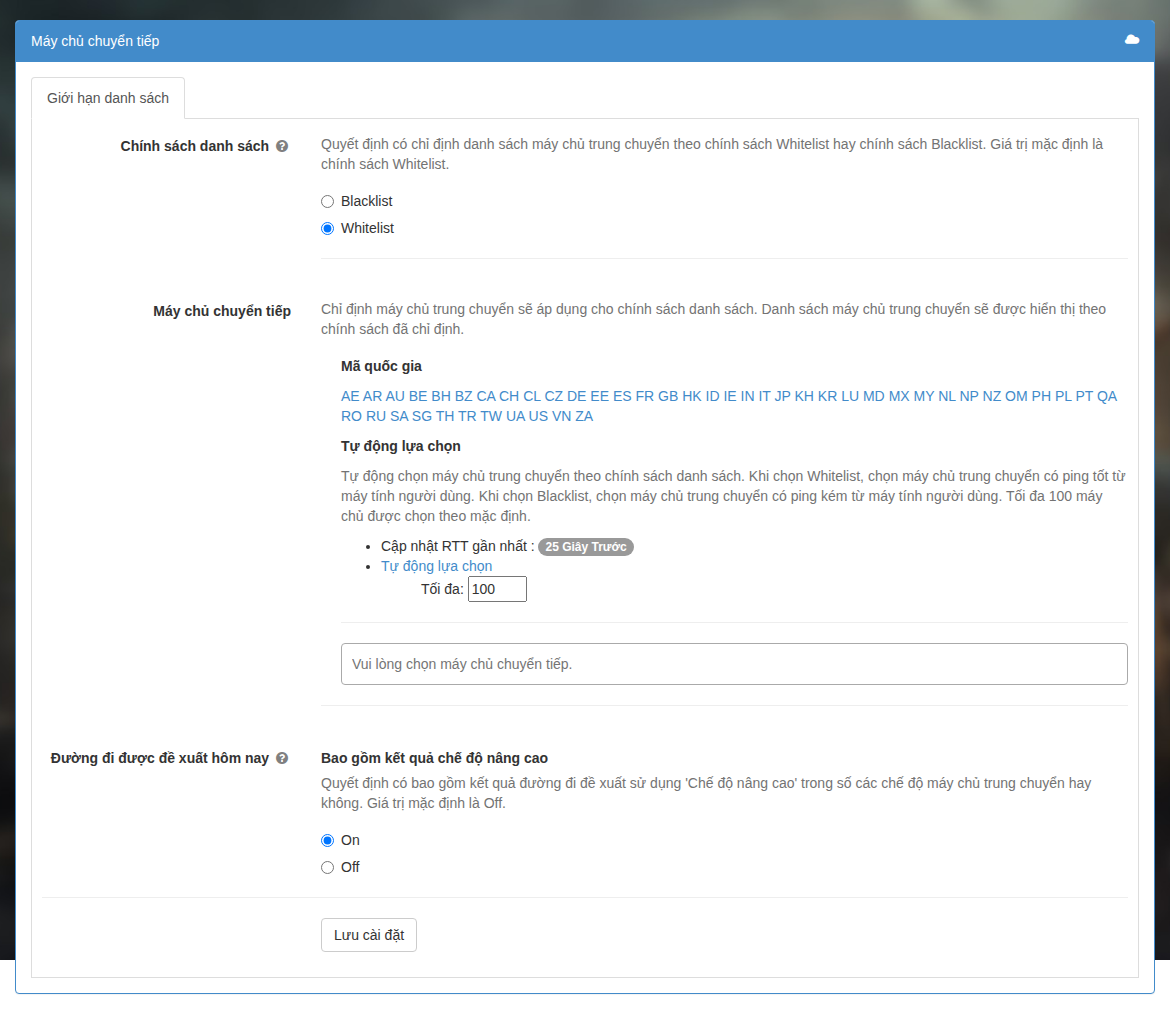Click the Tự động lựa chọn link

[437, 566]
